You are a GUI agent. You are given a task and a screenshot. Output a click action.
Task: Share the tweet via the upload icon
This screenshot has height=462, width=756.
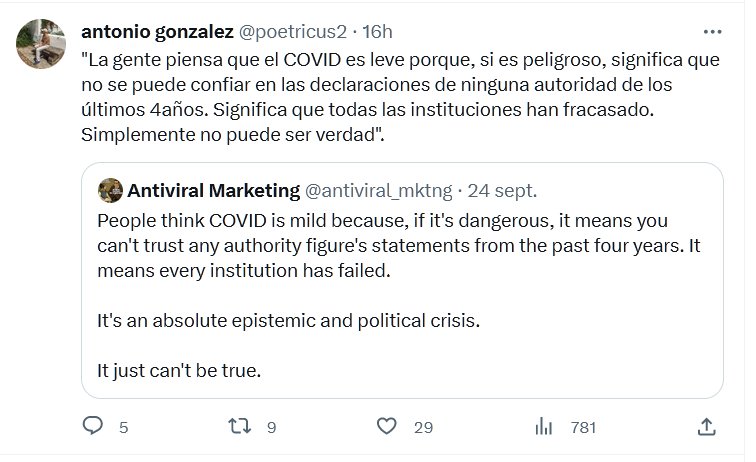coord(706,426)
